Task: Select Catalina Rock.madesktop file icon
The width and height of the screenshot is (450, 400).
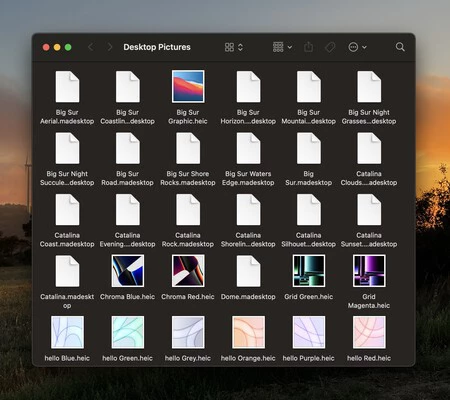Action: tap(188, 210)
